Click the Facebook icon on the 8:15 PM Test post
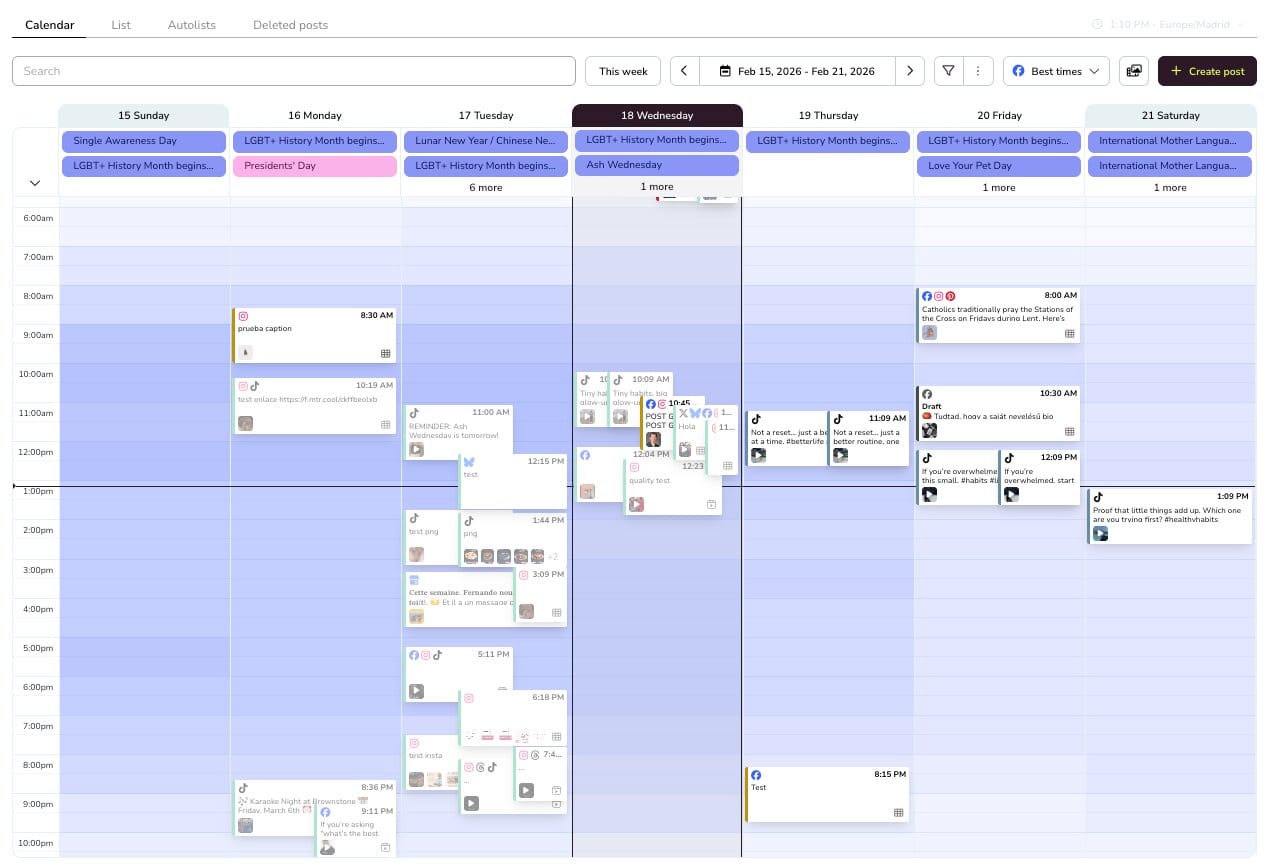 (756, 775)
